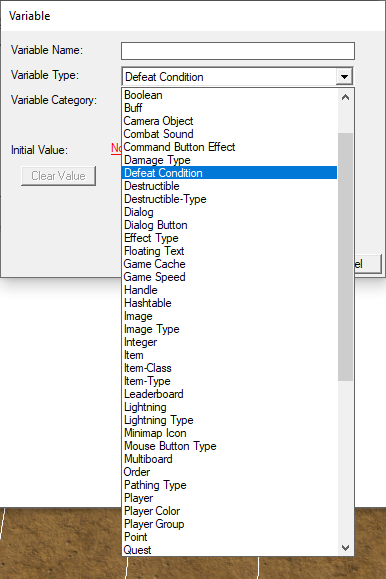Choose Leaderboard variable type
Image resolution: width=386 pixels, height=579 pixels.
click(229, 394)
